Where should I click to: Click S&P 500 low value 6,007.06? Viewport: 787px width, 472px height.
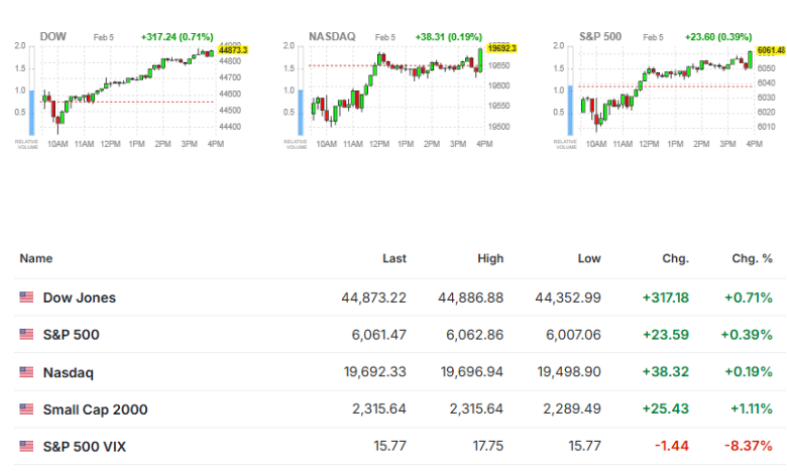573,335
